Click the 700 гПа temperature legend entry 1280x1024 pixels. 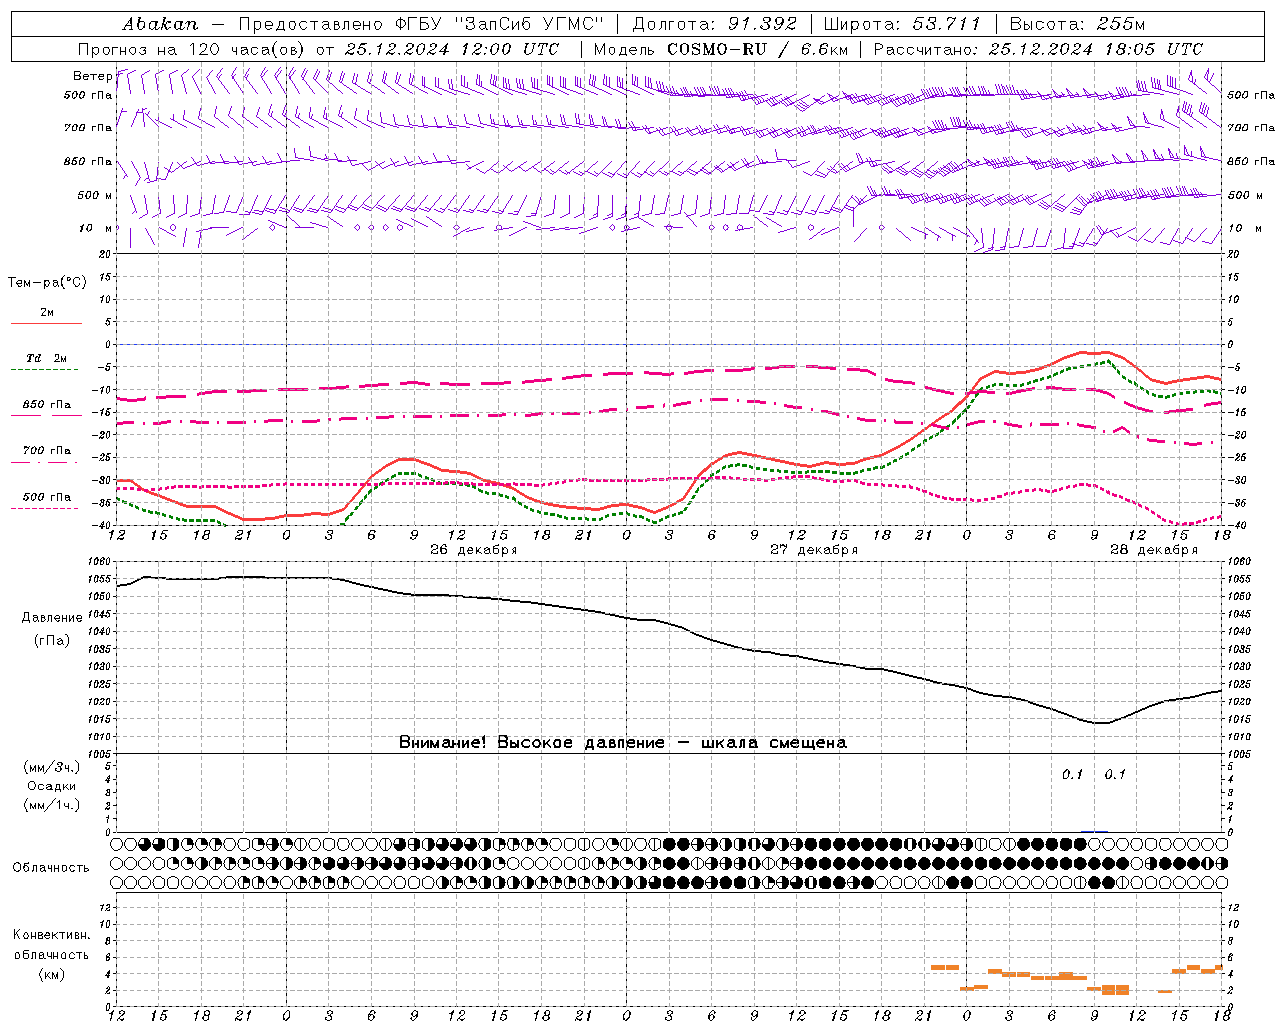point(47,451)
